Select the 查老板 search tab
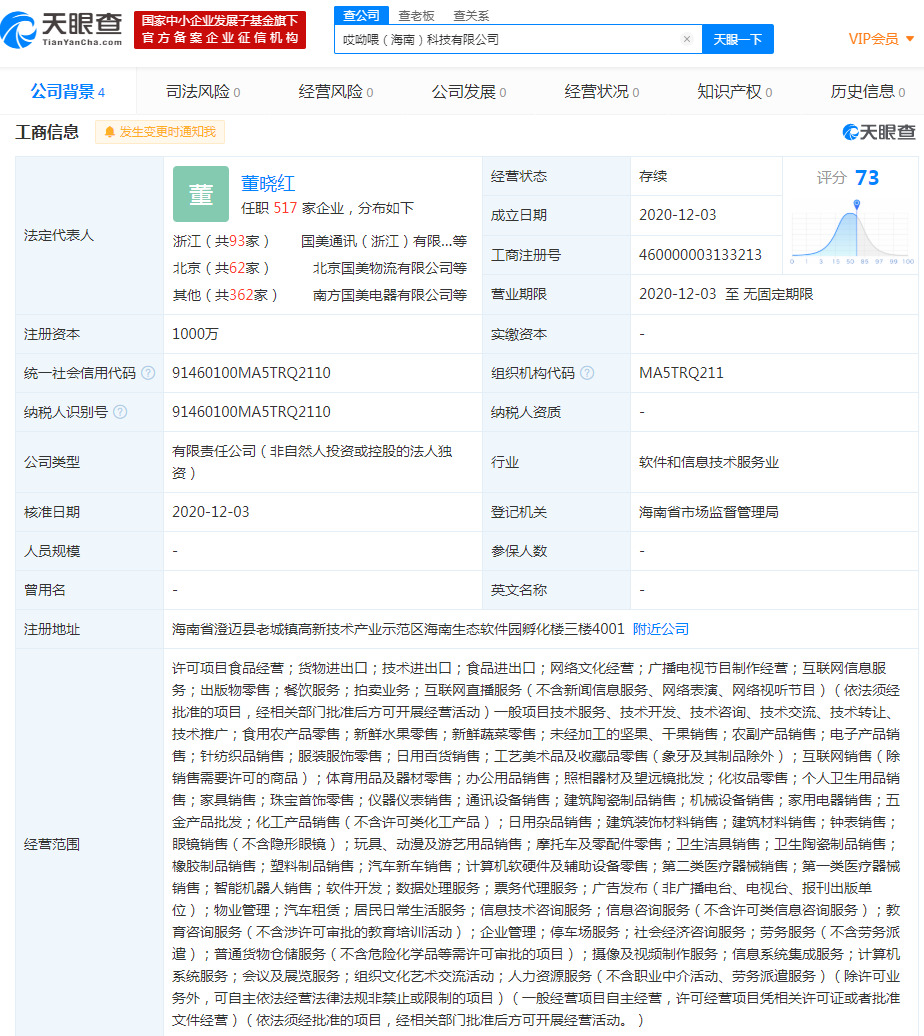Screen dimensions: 924x1036 (416, 15)
